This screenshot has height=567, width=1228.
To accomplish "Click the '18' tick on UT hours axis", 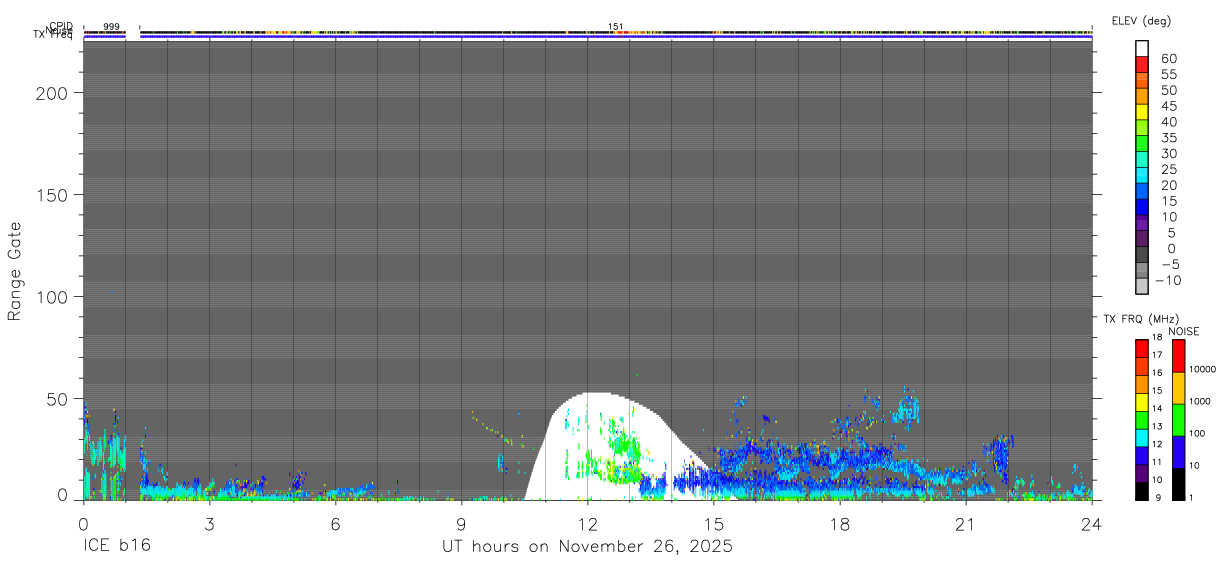I will [x=839, y=523].
